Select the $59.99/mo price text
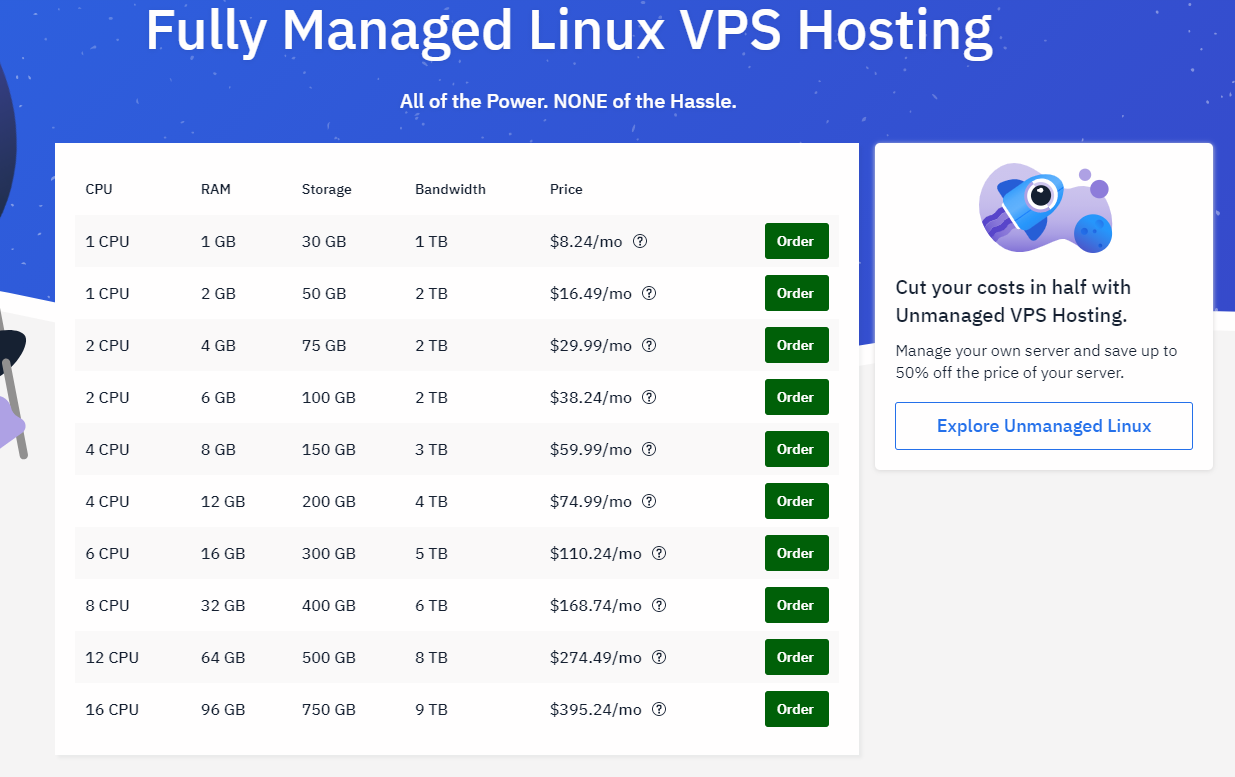 591,449
